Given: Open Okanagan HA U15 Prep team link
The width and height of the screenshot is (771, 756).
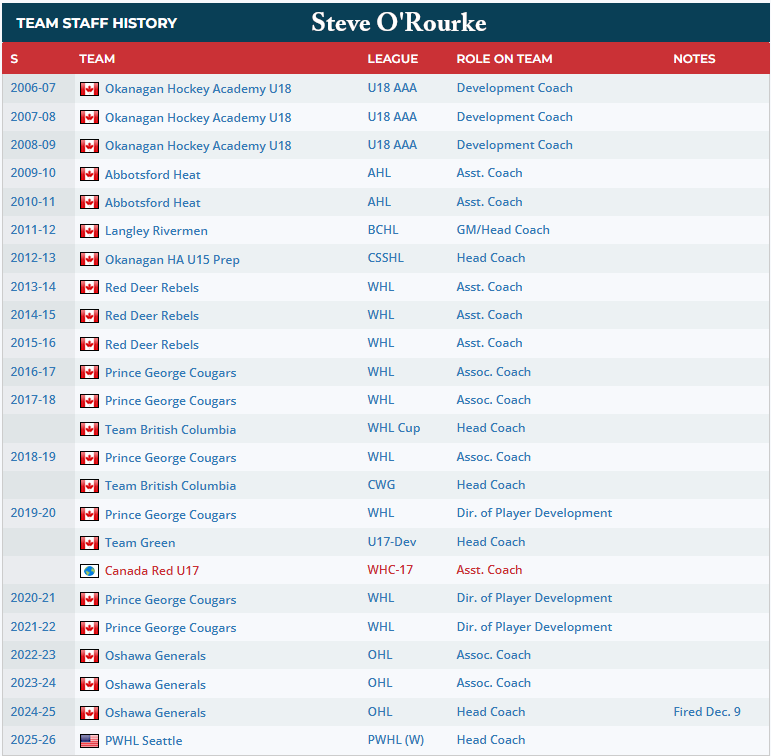Looking at the screenshot, I should [x=172, y=260].
